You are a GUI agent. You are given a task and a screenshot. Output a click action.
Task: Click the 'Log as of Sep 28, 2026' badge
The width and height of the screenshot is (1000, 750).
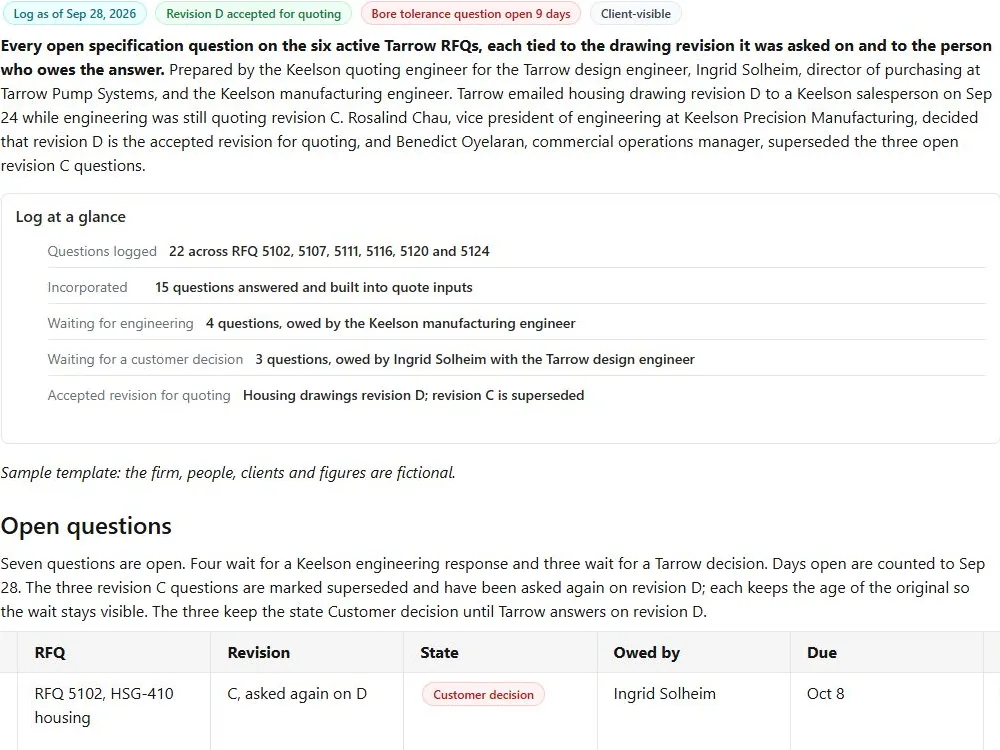[74, 13]
